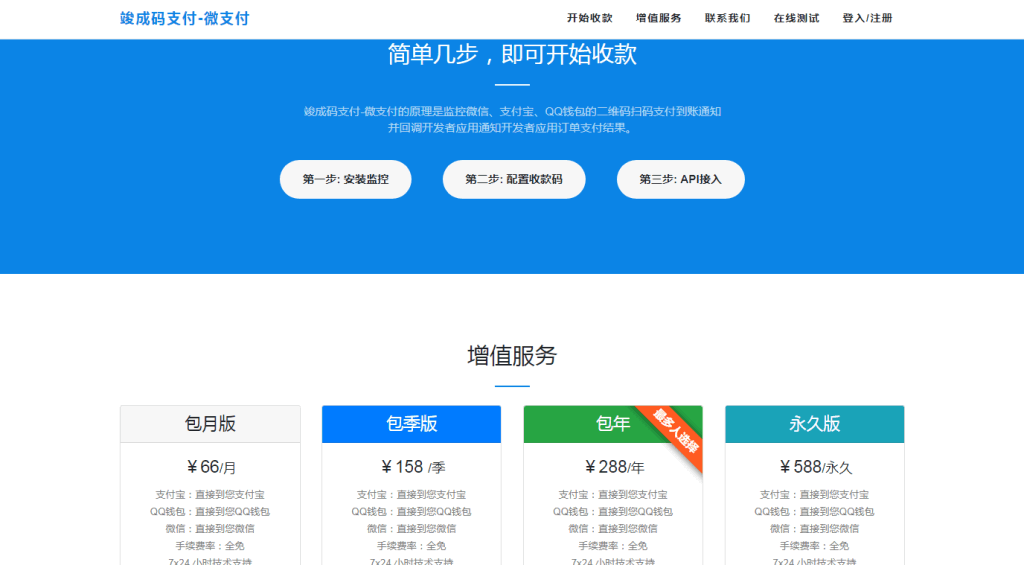Open the 联系我们 nav link
The image size is (1024, 565).
(727, 18)
